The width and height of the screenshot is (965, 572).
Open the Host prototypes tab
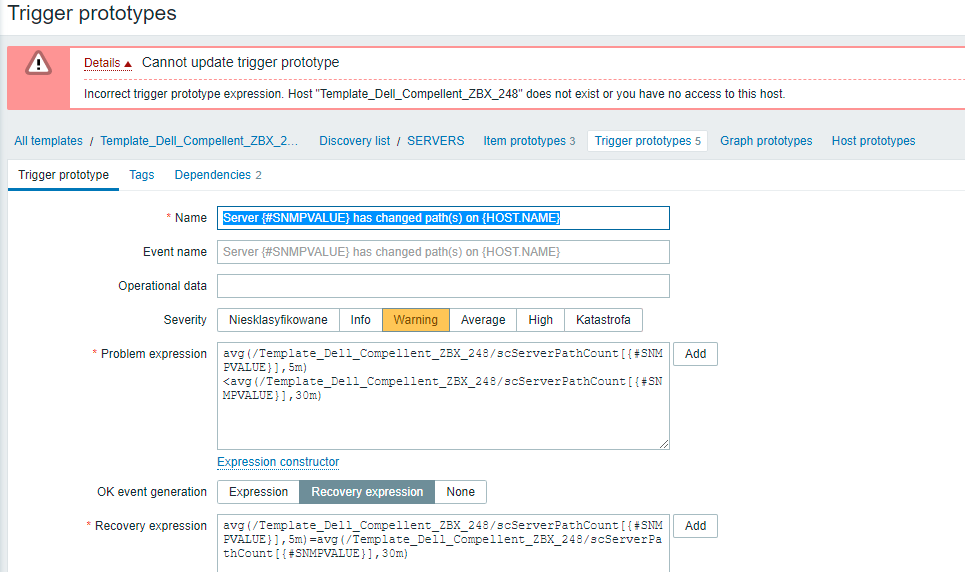tap(873, 141)
